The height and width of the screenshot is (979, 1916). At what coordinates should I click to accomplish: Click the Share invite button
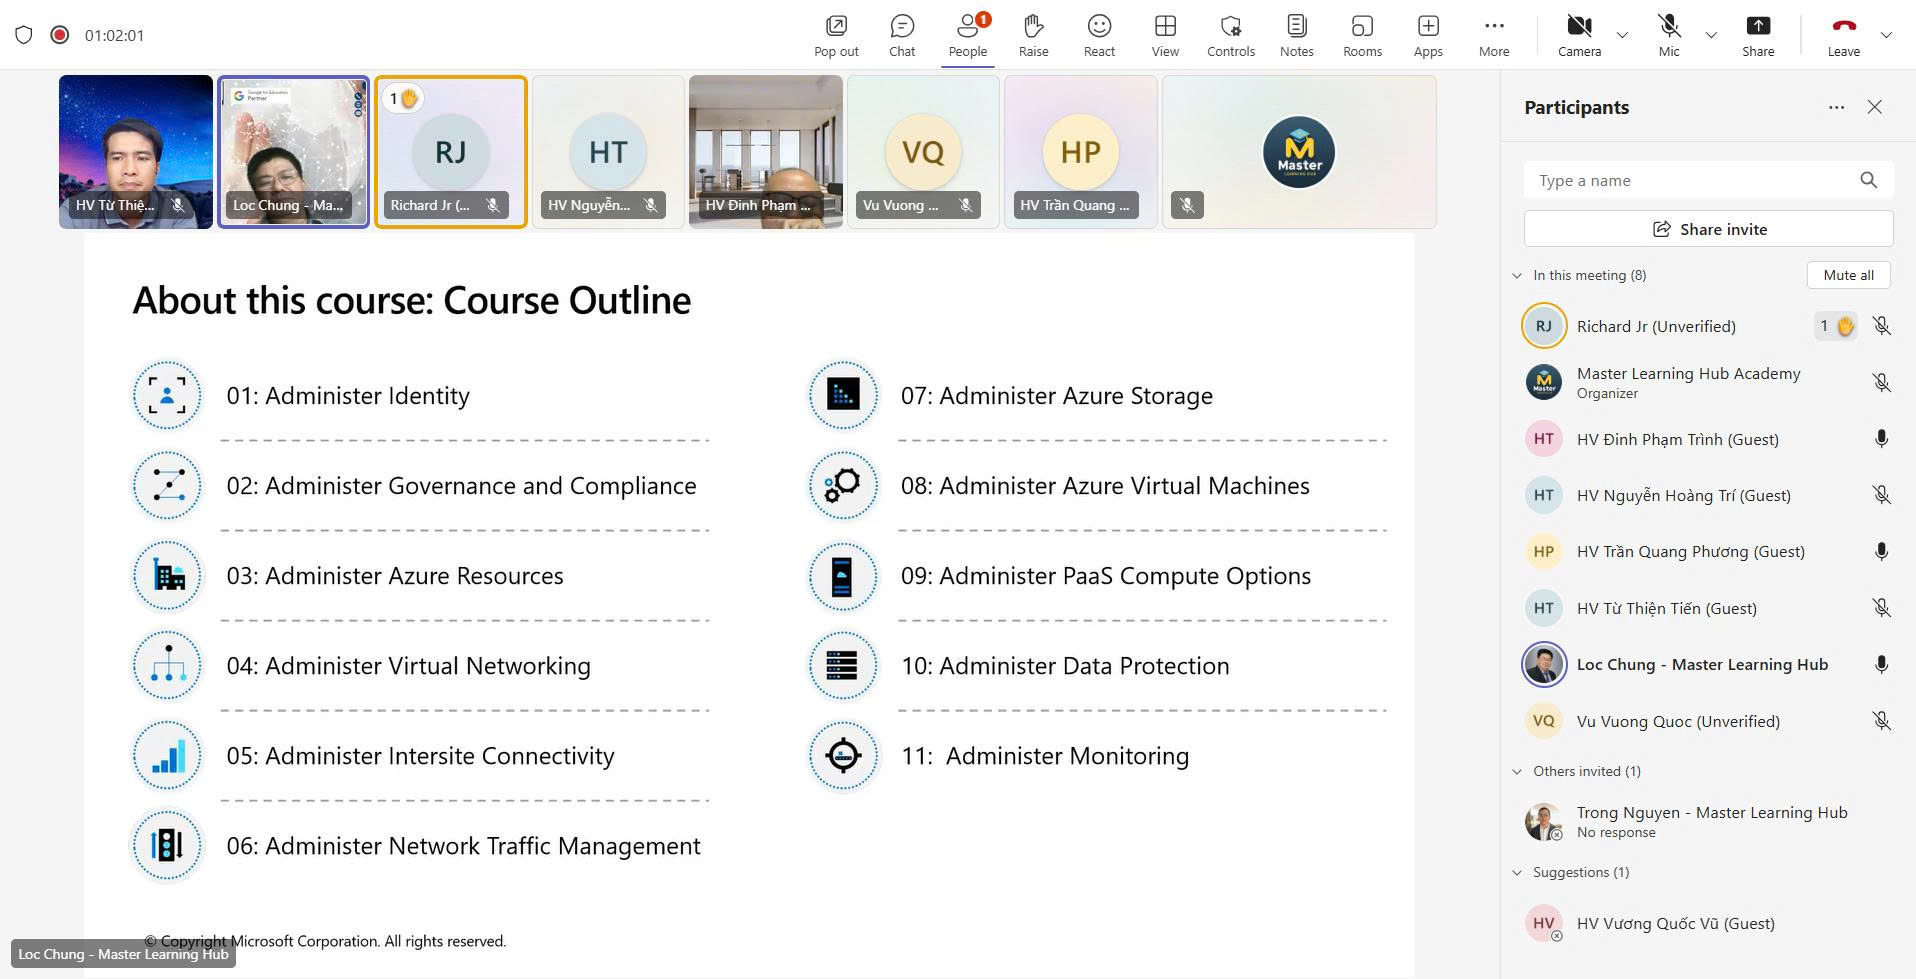[1708, 229]
